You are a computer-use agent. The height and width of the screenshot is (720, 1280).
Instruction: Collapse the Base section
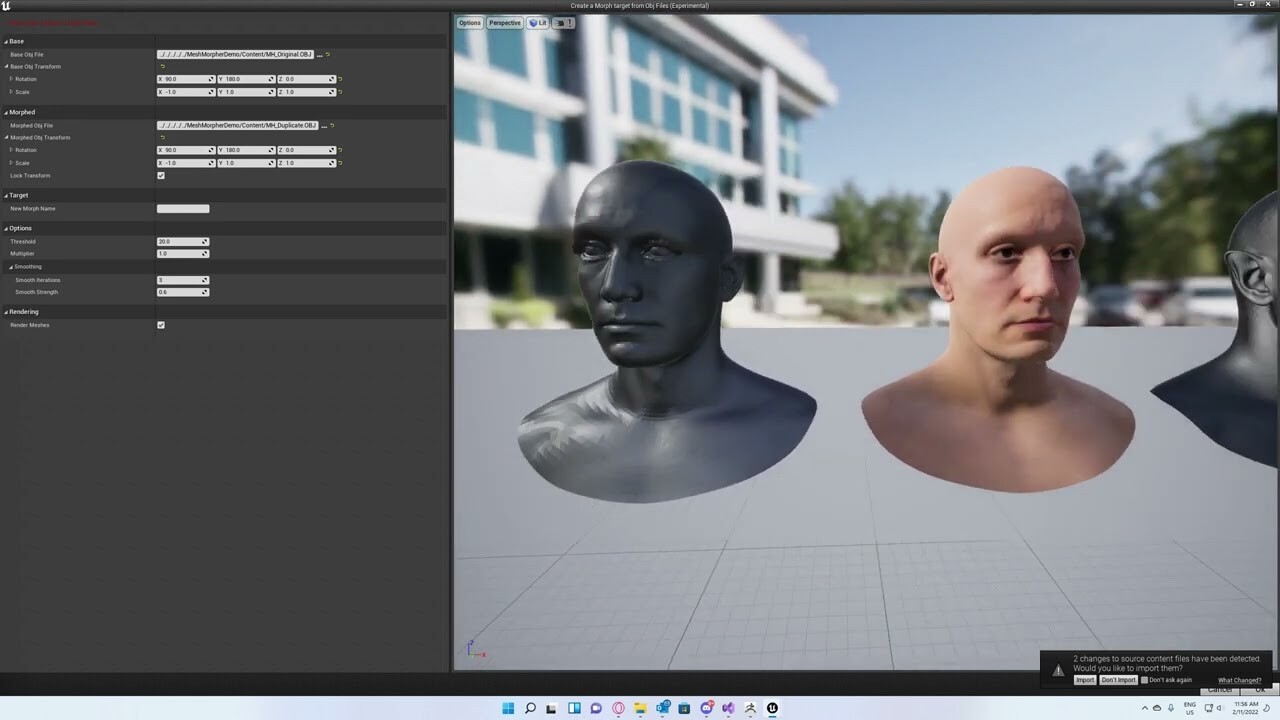pos(8,41)
